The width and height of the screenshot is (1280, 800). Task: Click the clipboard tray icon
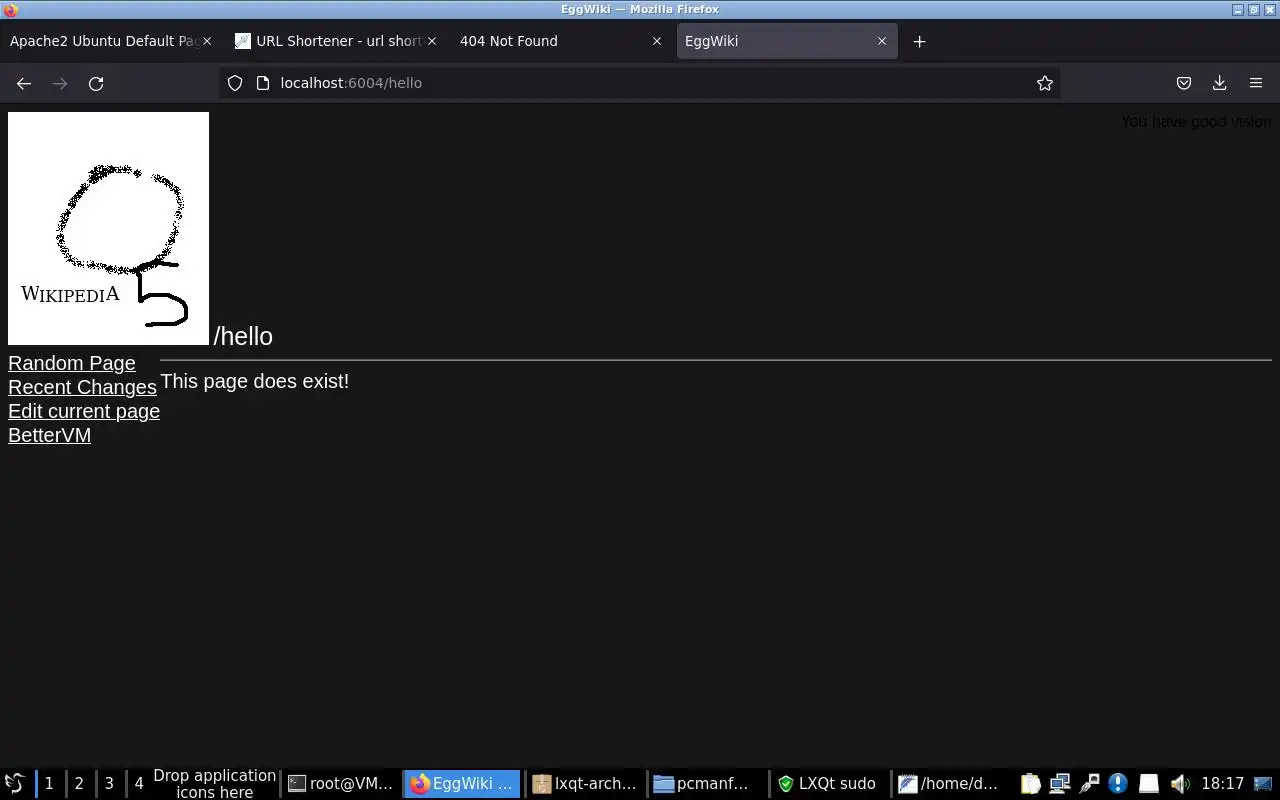coord(1031,783)
